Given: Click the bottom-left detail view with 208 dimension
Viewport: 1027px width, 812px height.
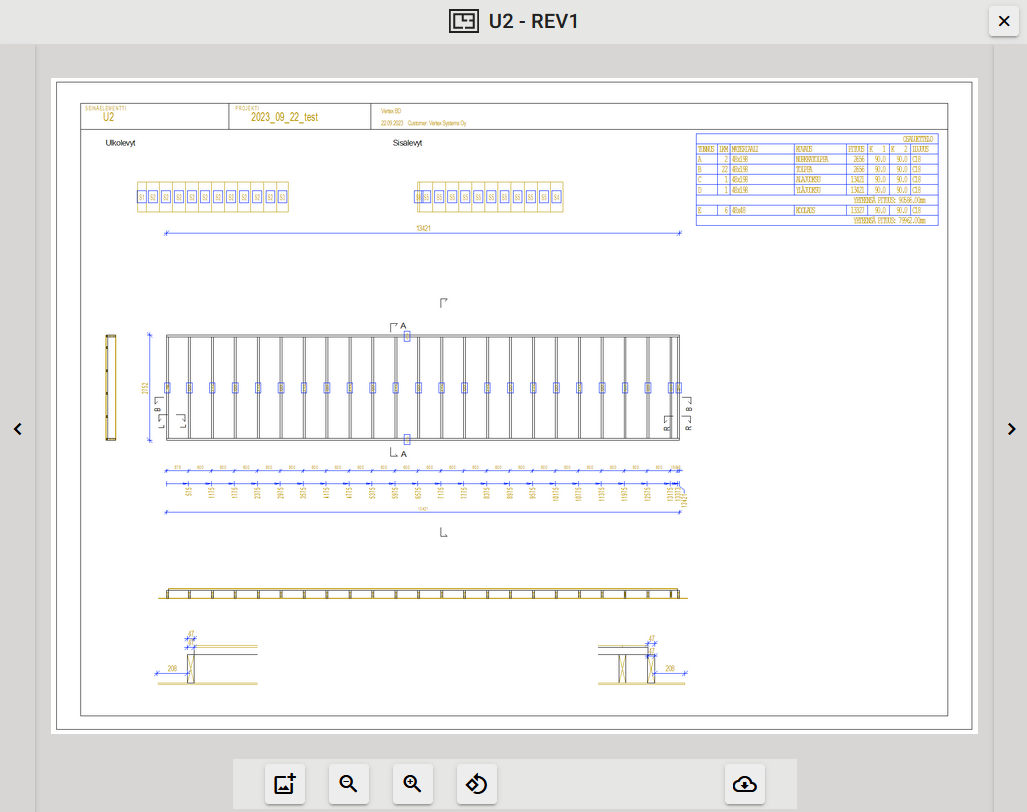Looking at the screenshot, I should pos(208,660).
